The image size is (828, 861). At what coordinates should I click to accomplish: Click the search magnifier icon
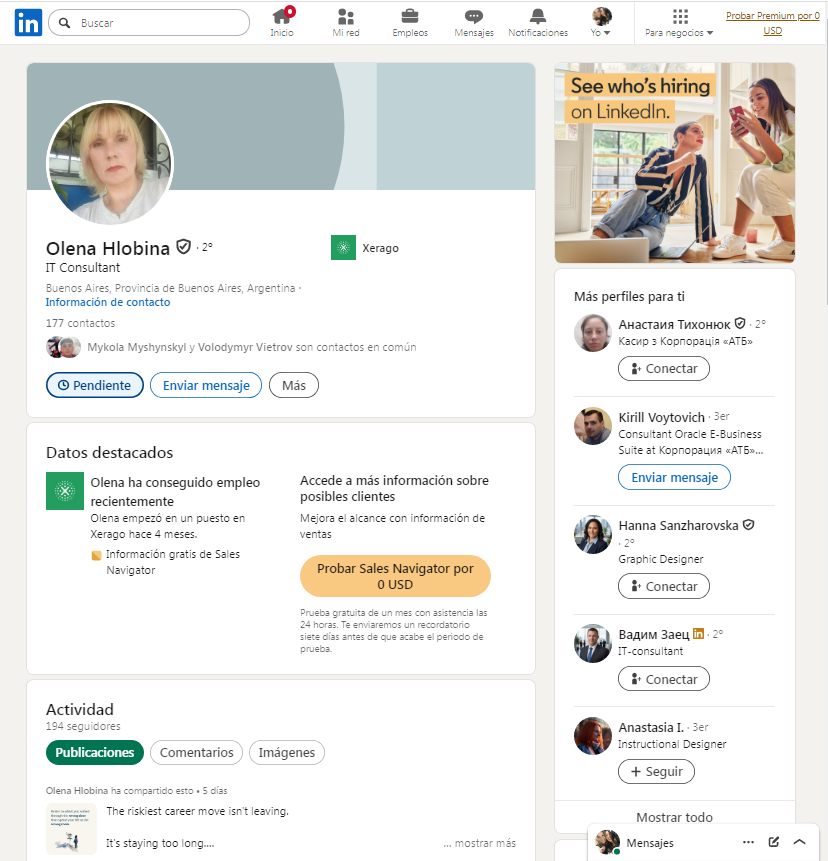click(65, 23)
